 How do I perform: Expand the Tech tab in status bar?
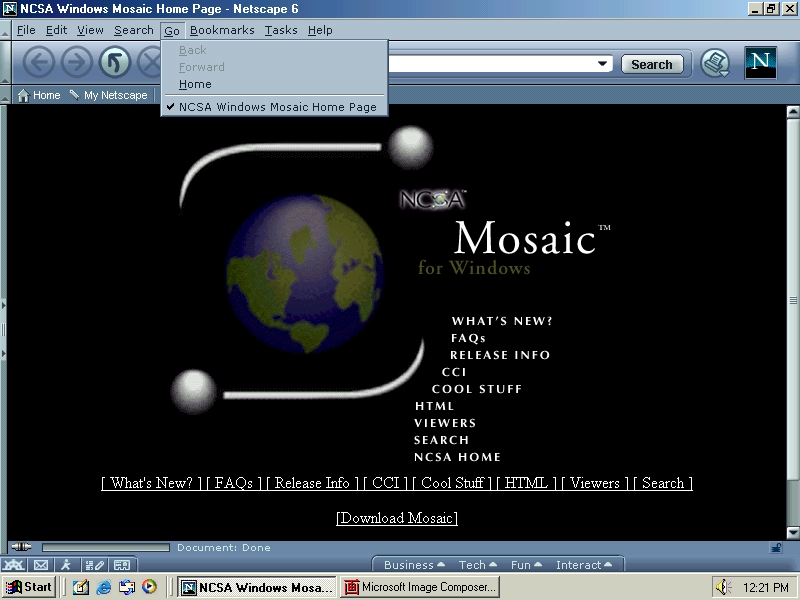tap(478, 565)
